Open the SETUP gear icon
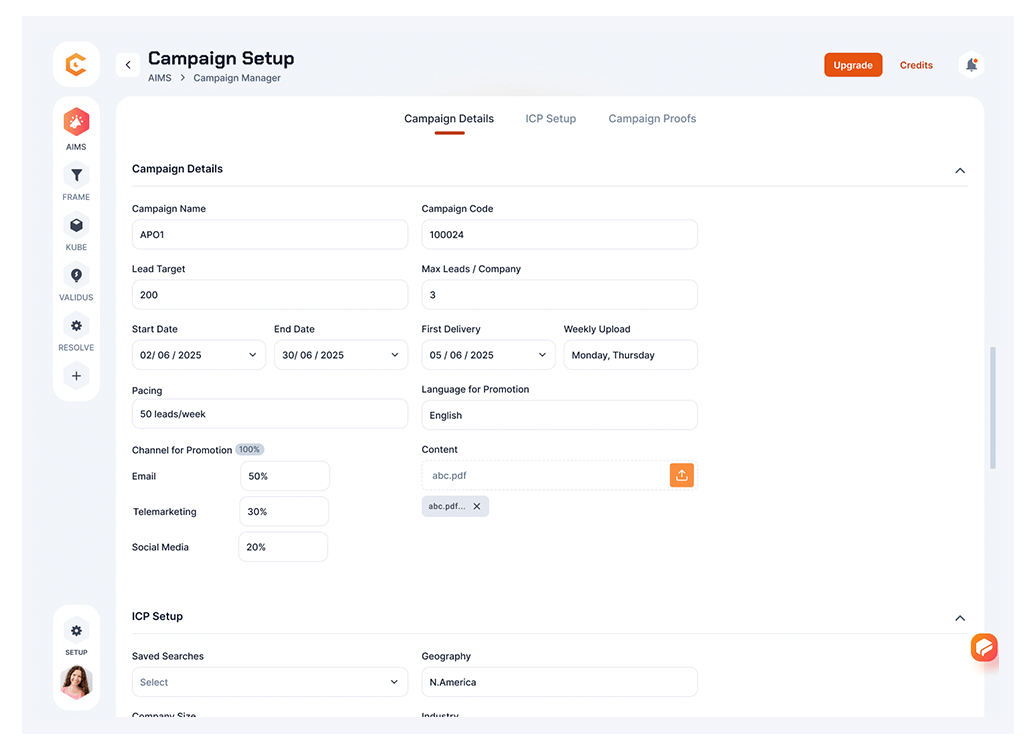The image size is (1034, 750). [76, 631]
